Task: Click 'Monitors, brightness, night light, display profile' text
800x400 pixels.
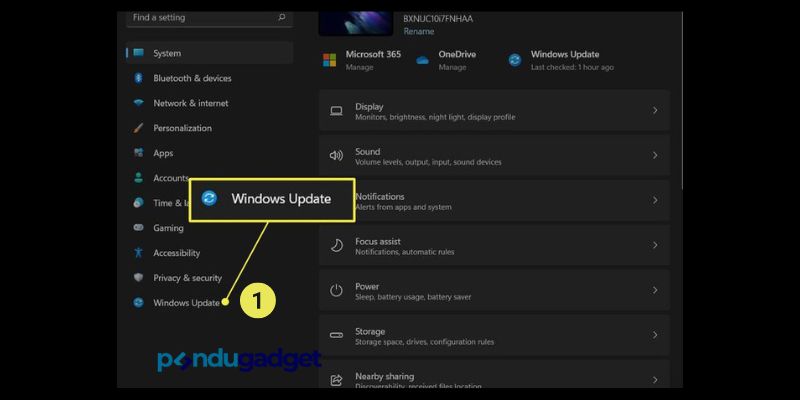Action: 435,117
